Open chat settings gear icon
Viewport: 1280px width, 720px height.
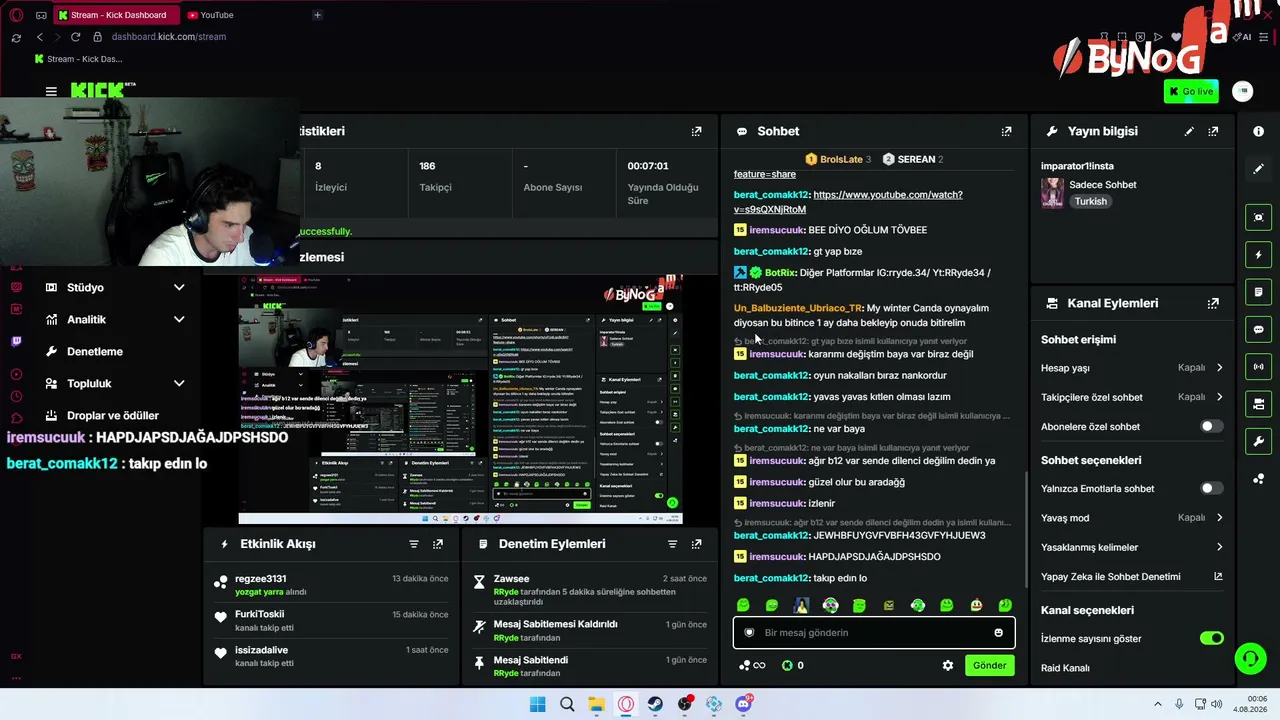pyautogui.click(x=948, y=665)
